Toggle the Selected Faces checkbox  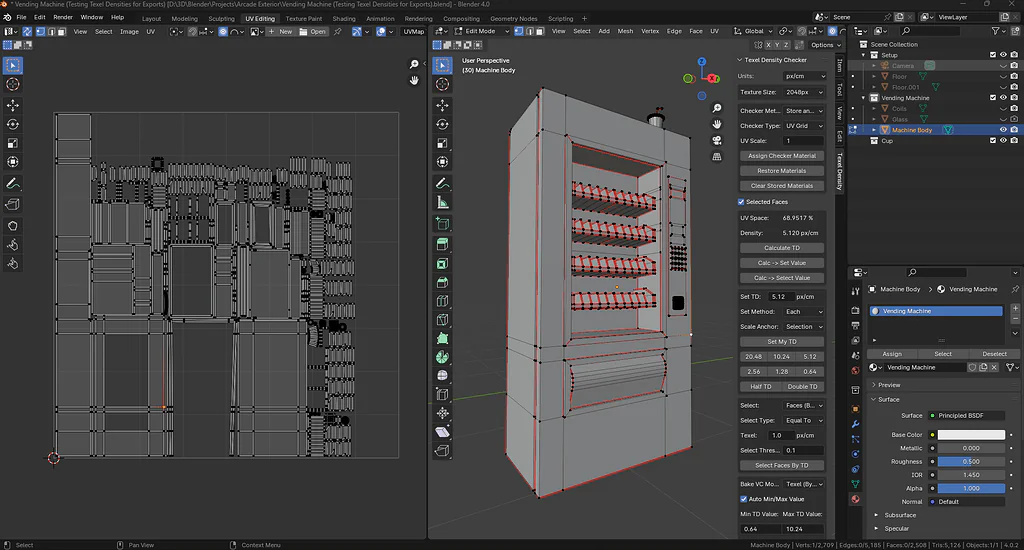pyautogui.click(x=741, y=202)
